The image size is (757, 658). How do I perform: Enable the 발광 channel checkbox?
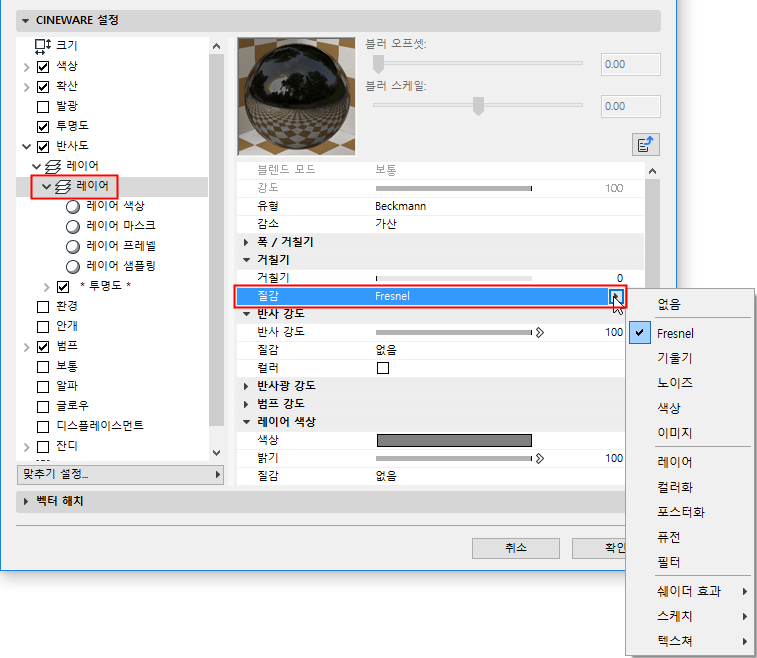tap(43, 107)
